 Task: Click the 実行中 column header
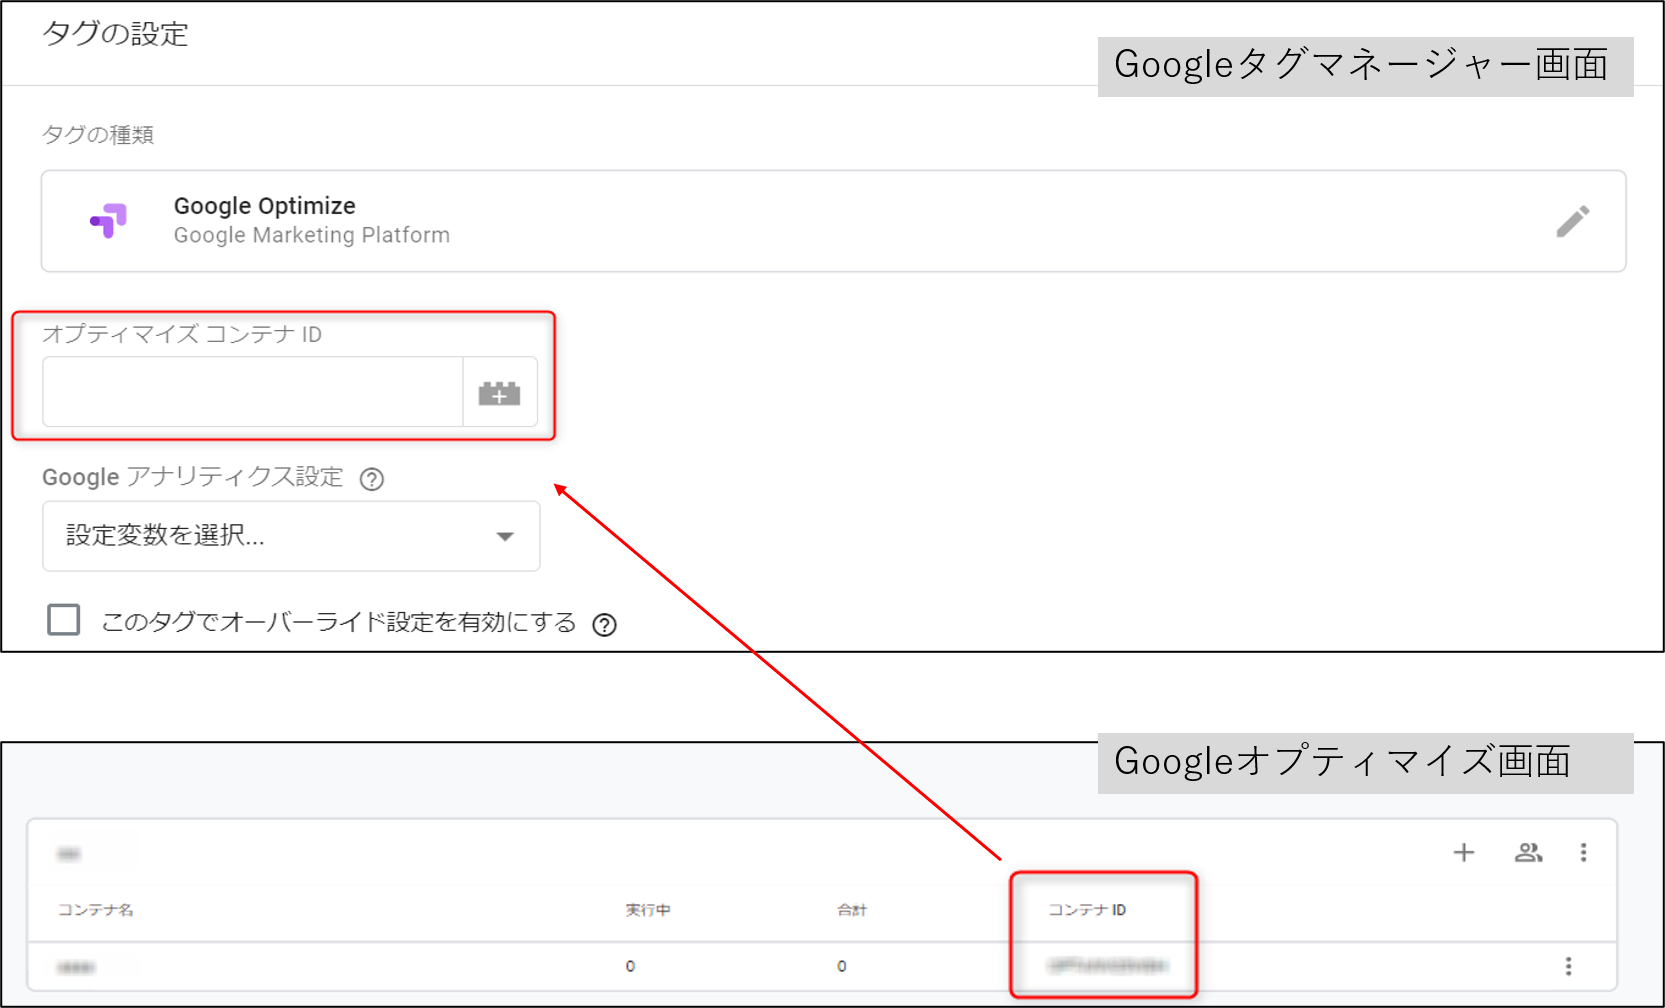[x=647, y=910]
